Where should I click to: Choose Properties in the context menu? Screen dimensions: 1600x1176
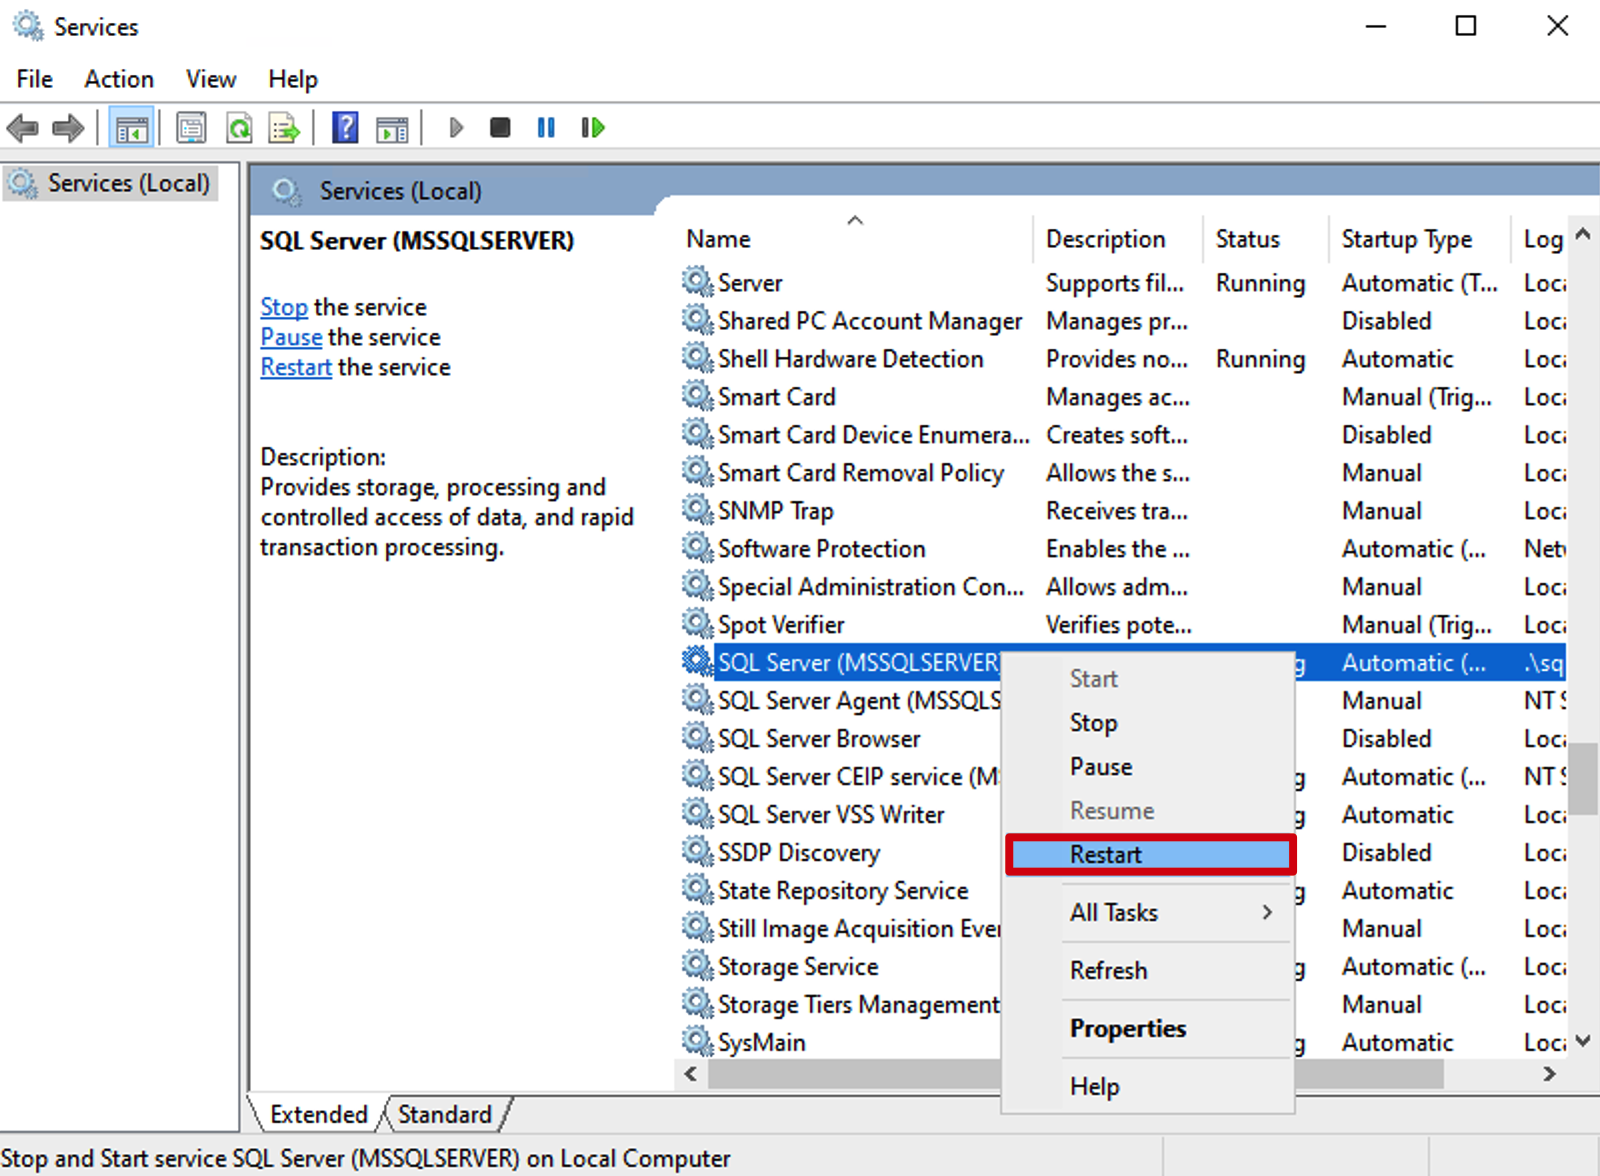pos(1149,1029)
